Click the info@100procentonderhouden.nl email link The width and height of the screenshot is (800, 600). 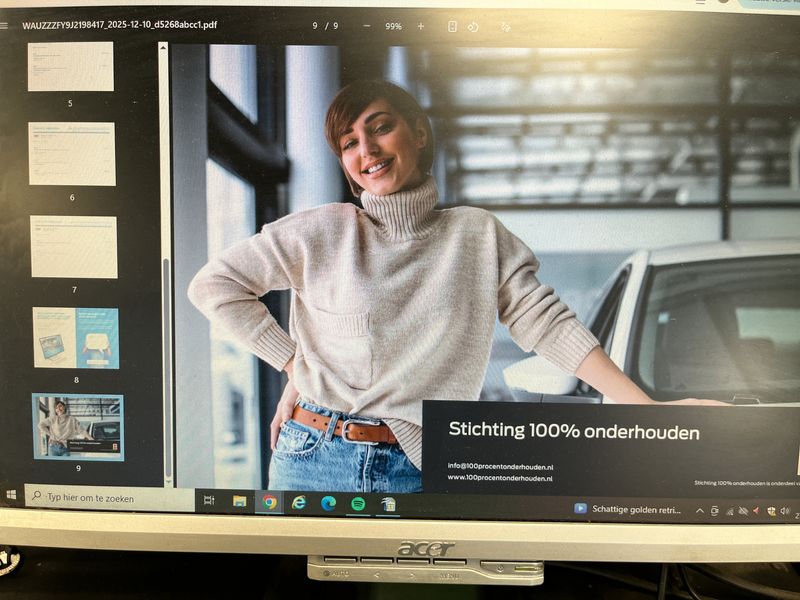click(x=501, y=466)
